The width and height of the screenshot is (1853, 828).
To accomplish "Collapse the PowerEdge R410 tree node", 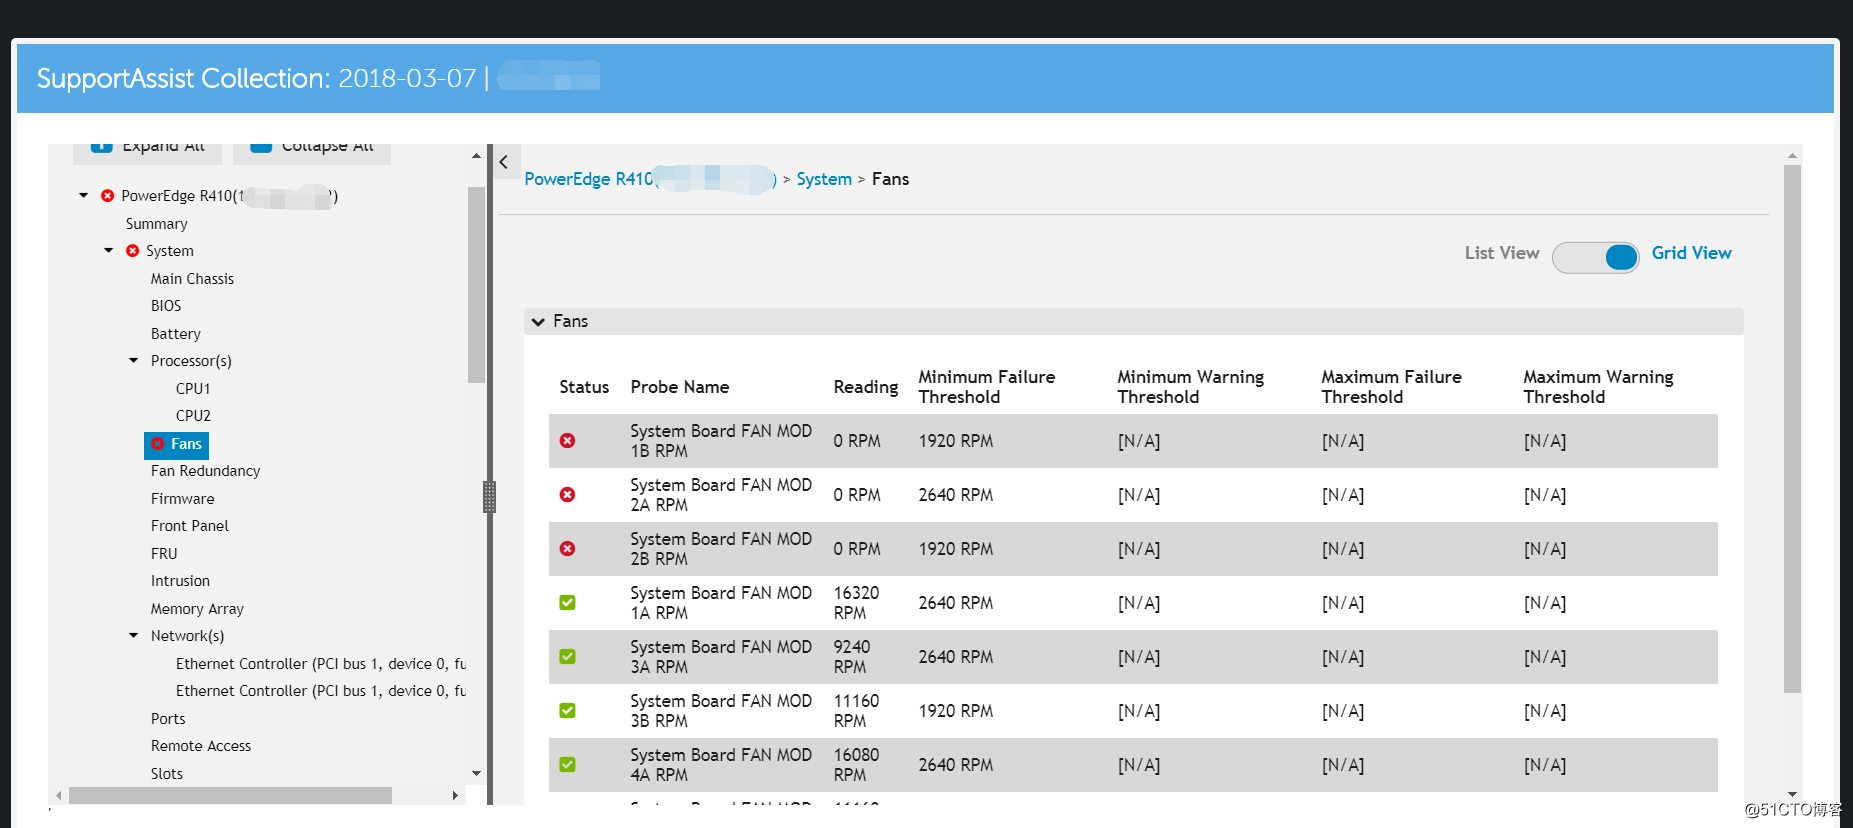I will pos(83,196).
